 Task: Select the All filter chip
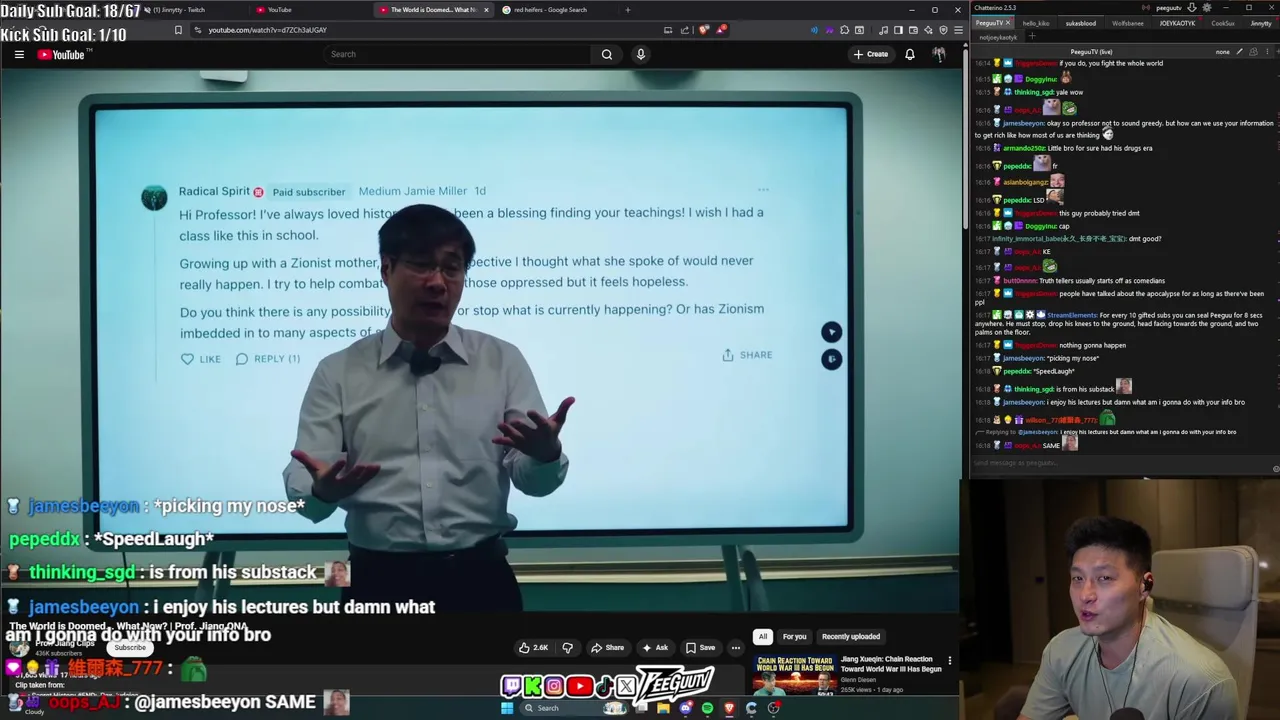763,636
